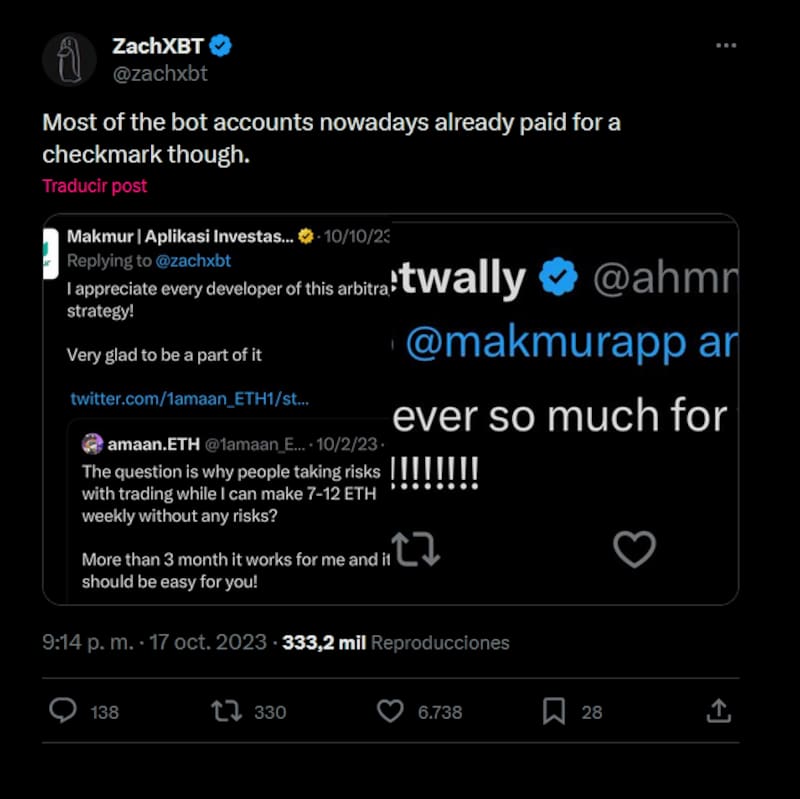800x799 pixels.
Task: Click the heart icon inside the embedded image
Action: 634,549
